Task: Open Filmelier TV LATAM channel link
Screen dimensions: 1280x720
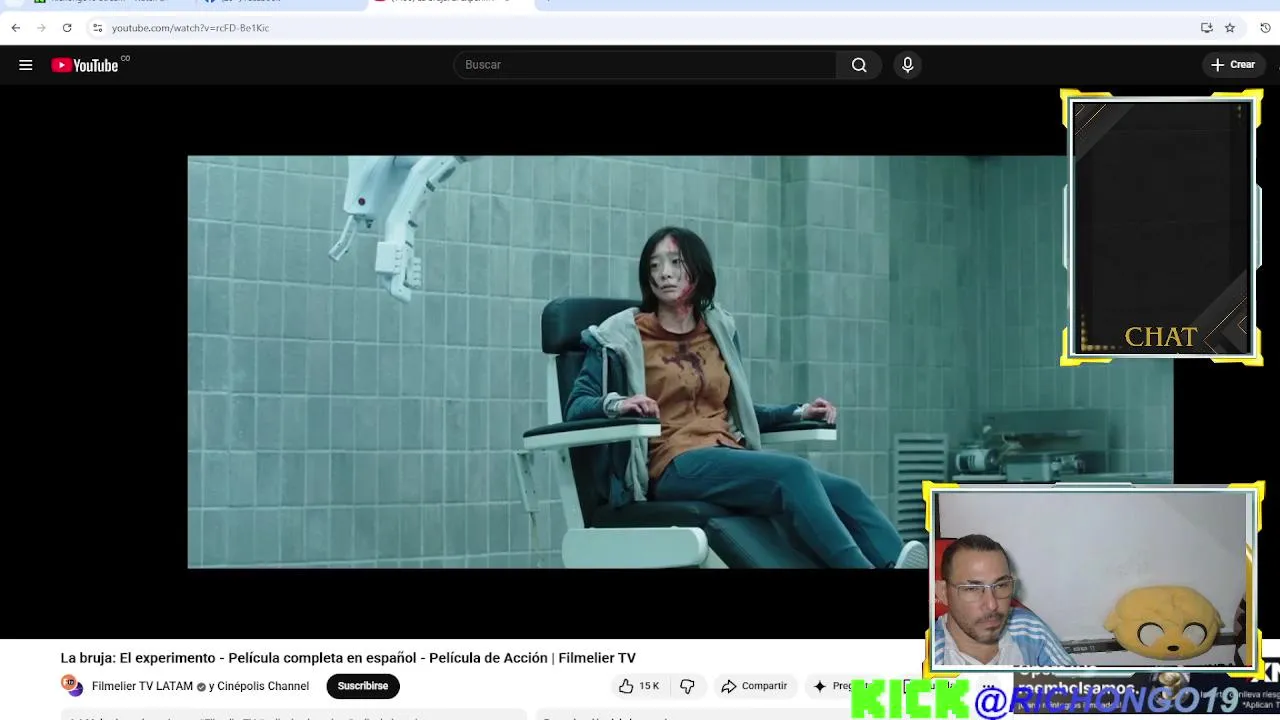Action: (142, 687)
